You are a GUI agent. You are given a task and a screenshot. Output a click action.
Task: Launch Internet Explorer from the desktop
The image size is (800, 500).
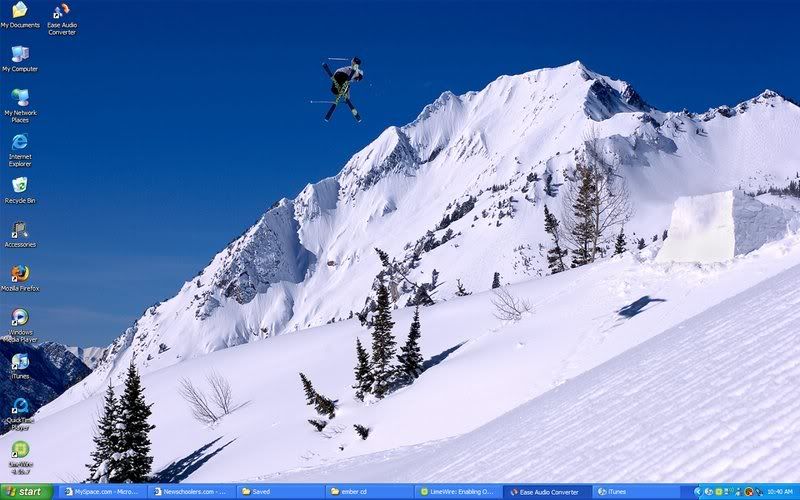pyautogui.click(x=19, y=142)
